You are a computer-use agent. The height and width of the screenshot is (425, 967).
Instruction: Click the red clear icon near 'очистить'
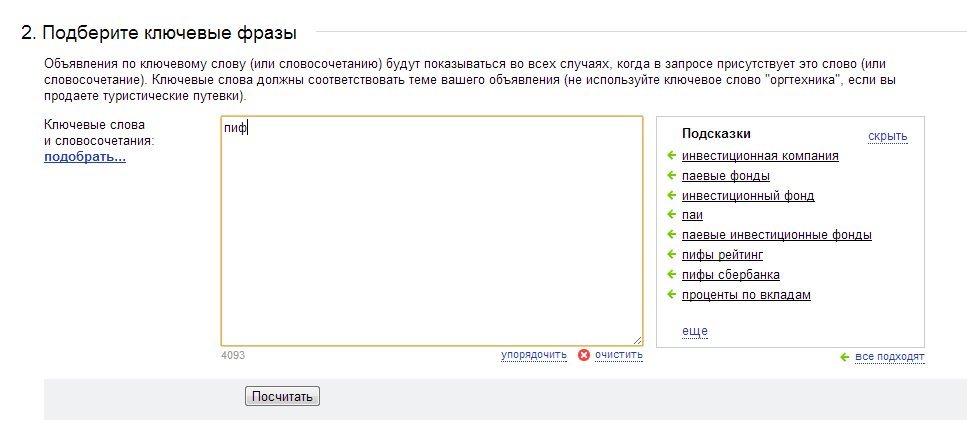pyautogui.click(x=583, y=355)
